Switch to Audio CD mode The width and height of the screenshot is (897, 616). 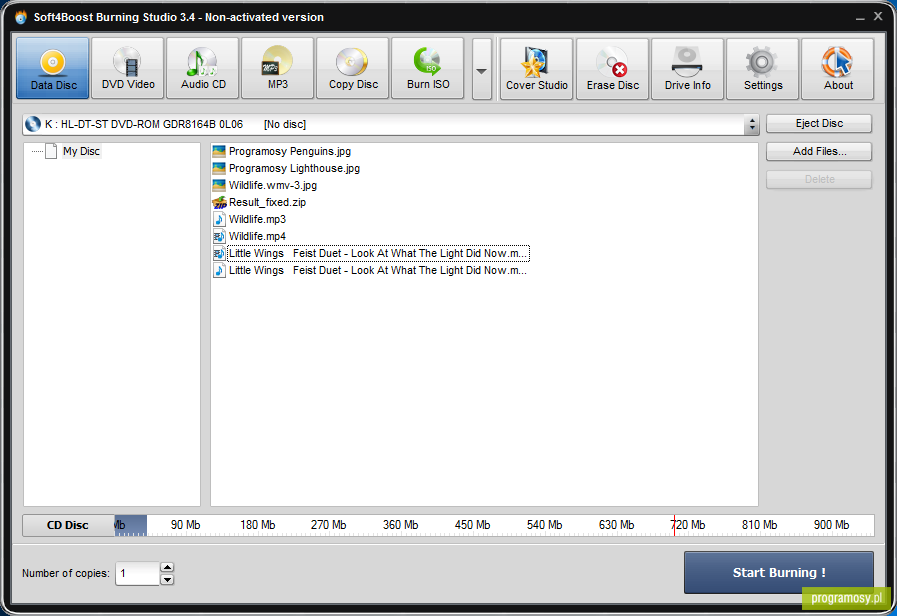(x=203, y=68)
